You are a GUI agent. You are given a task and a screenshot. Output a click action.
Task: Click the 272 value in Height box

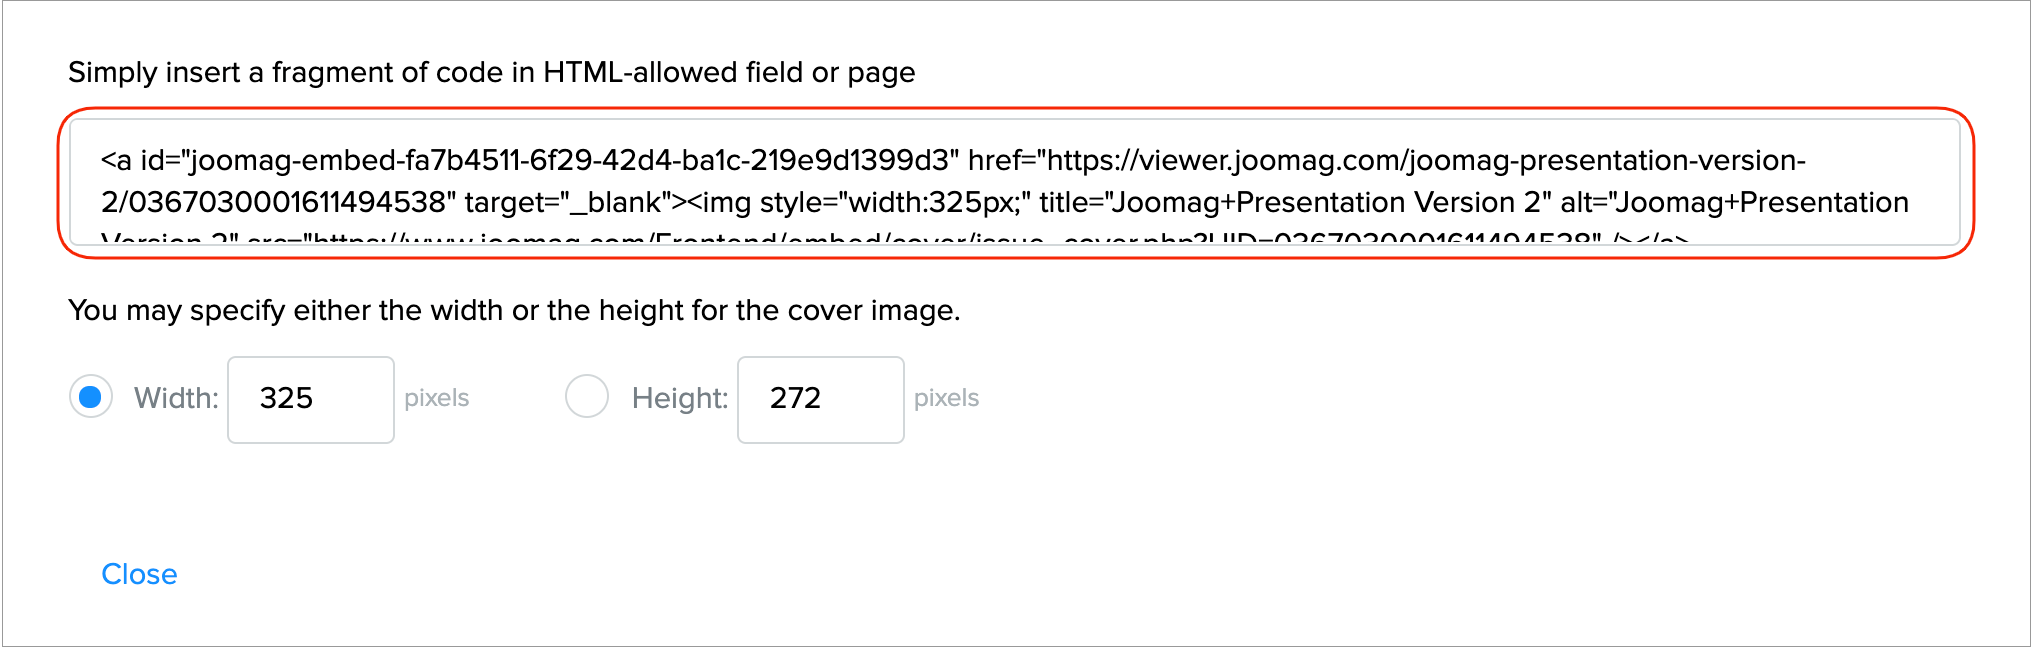coord(795,399)
